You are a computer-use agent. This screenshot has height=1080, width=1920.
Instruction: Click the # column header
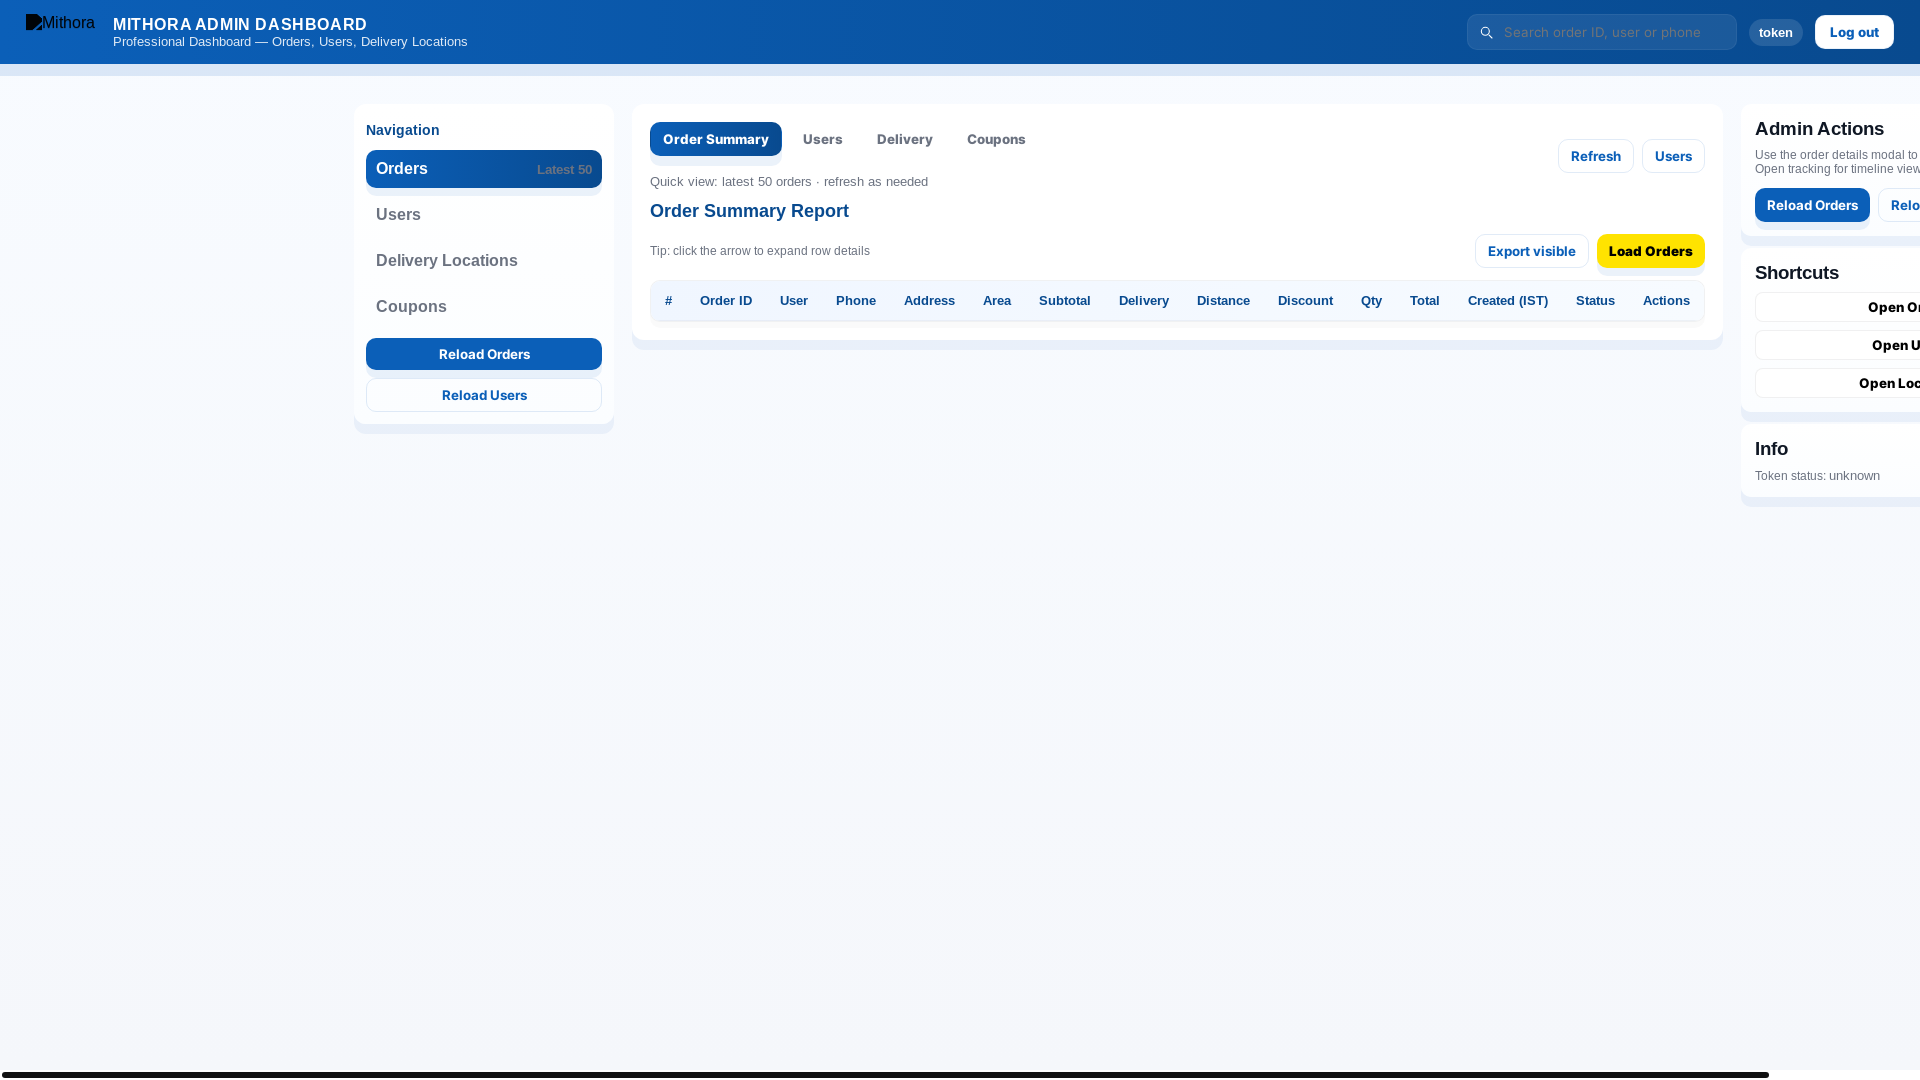point(669,301)
